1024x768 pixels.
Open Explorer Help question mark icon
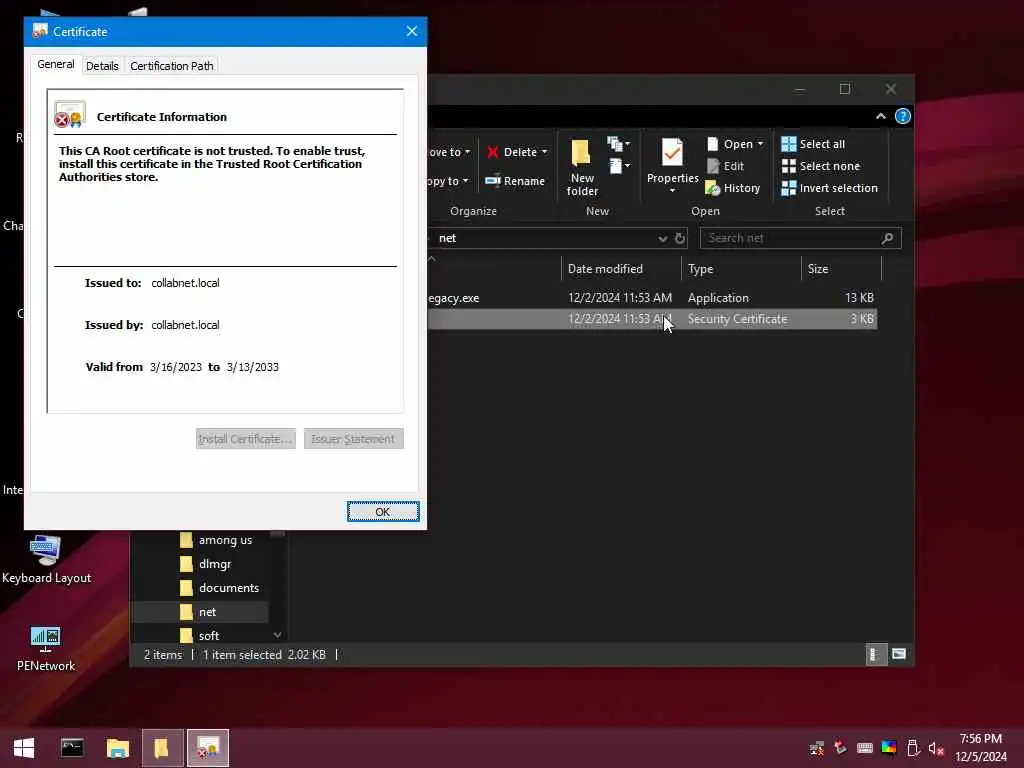(x=903, y=116)
